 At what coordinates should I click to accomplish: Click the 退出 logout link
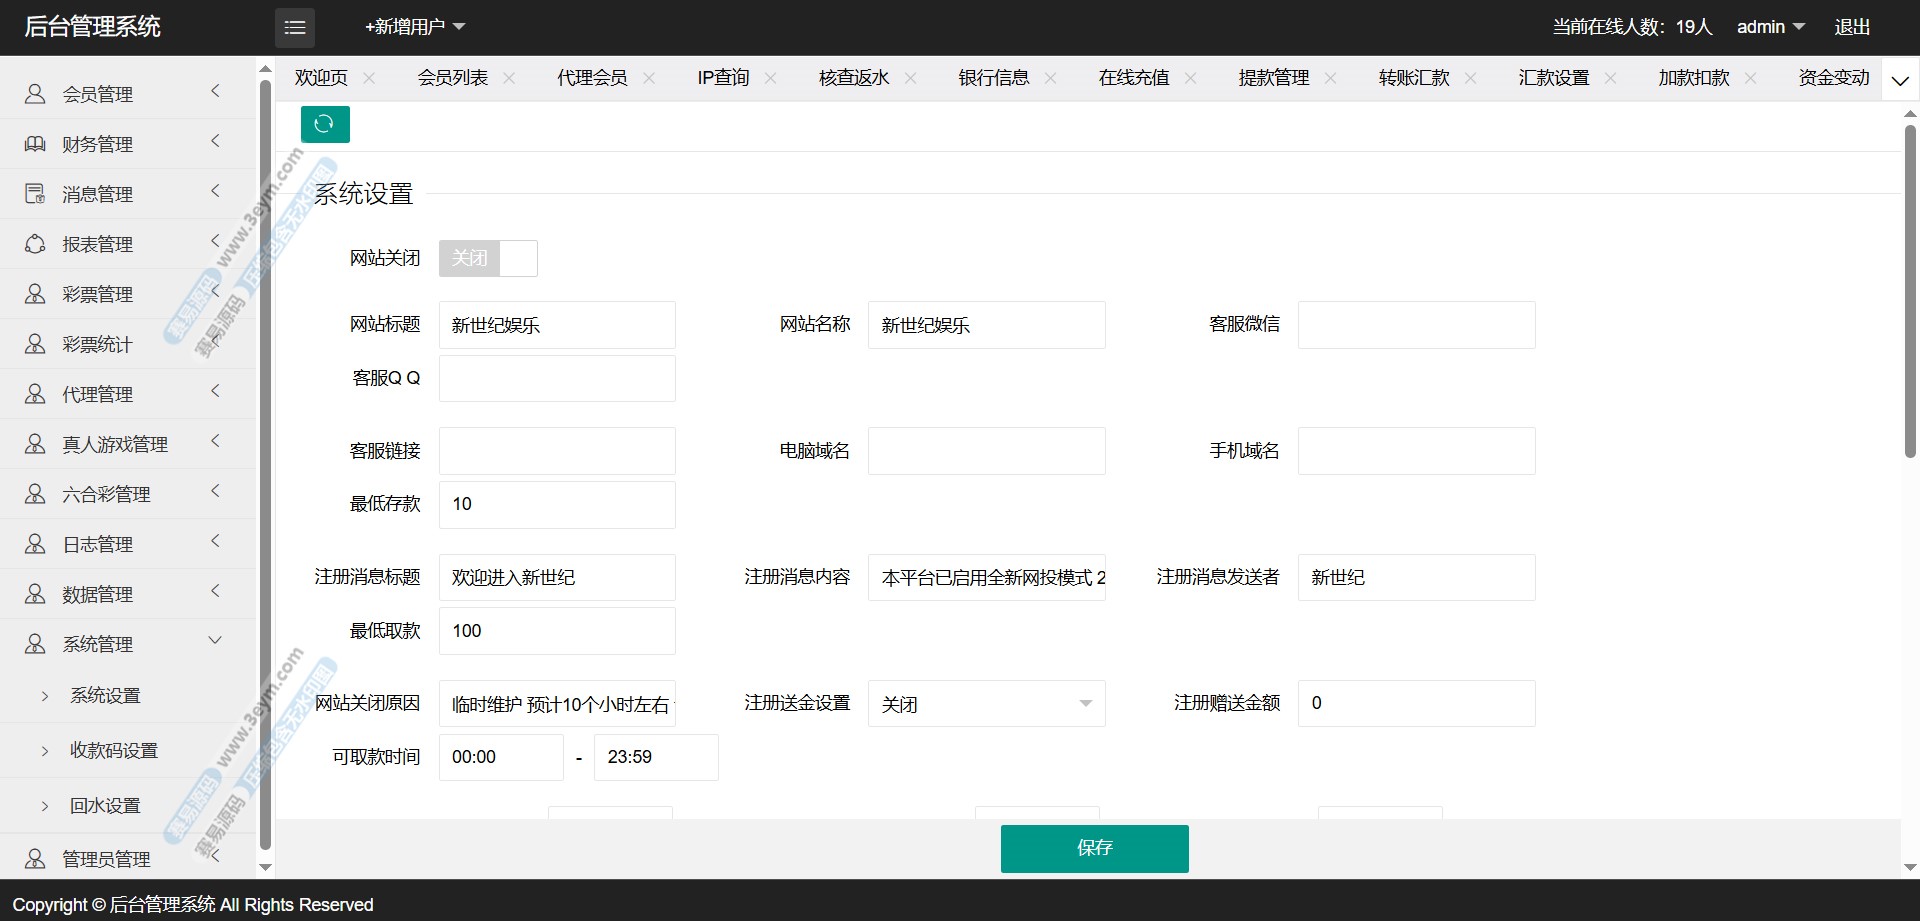coord(1851,27)
